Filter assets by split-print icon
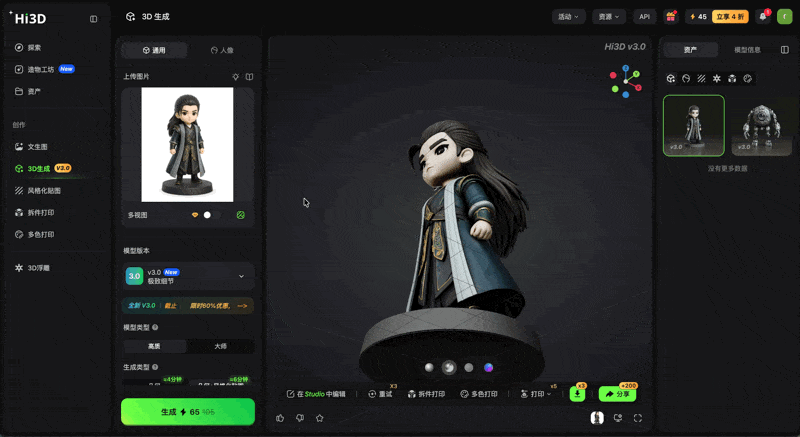This screenshot has width=800, height=437. (732, 79)
